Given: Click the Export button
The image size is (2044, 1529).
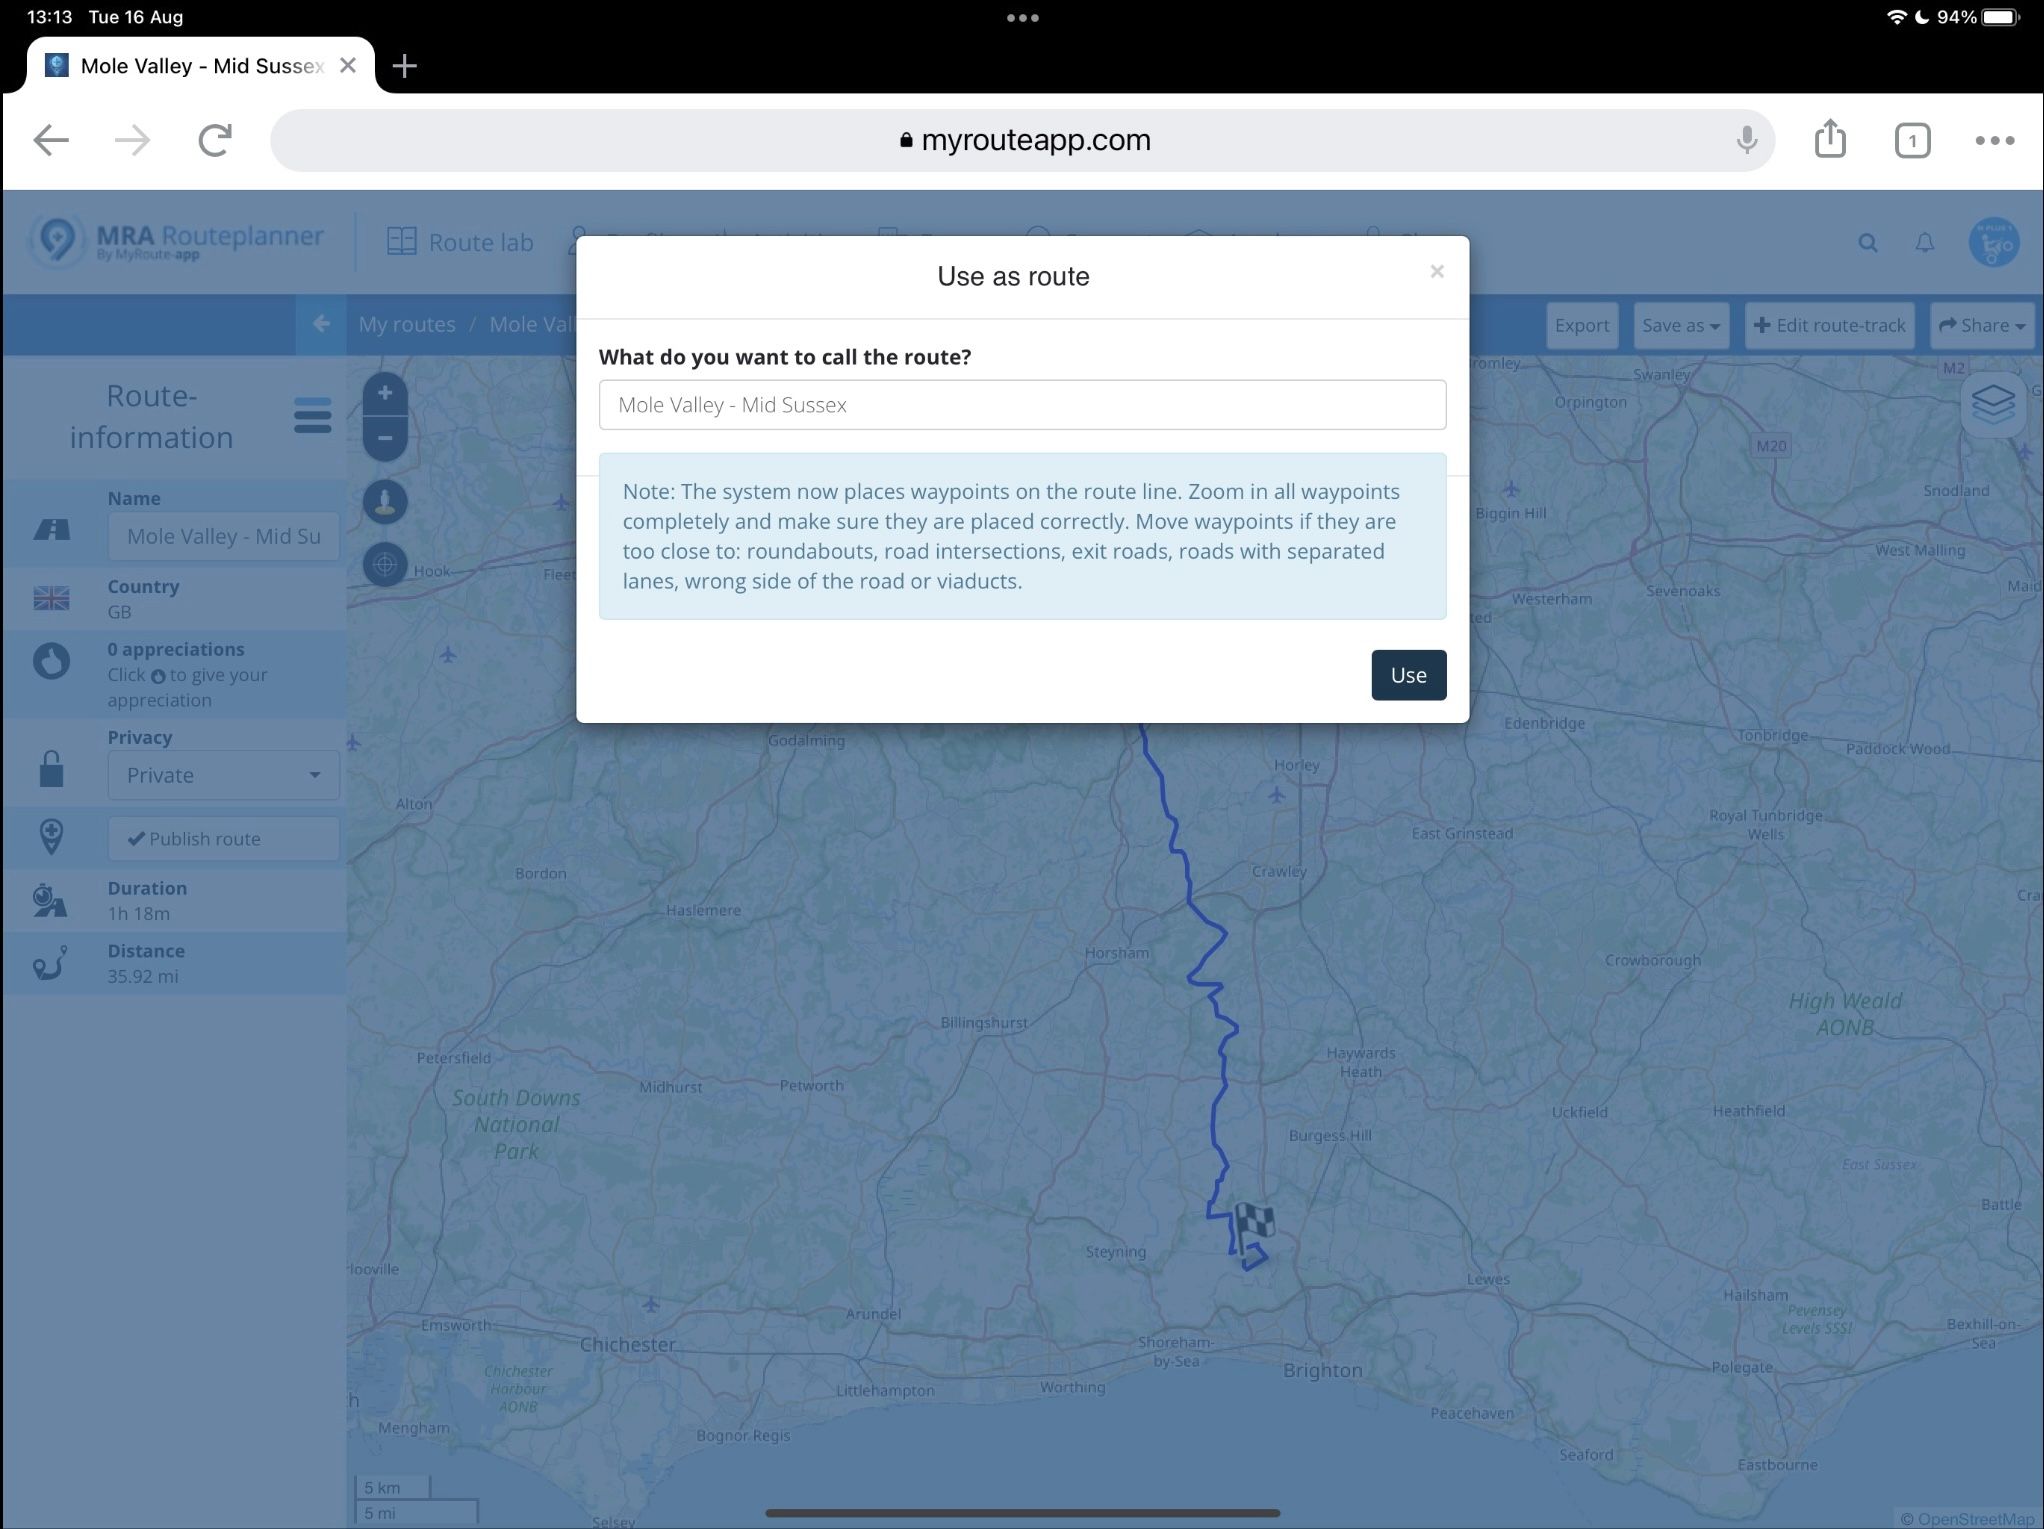Looking at the screenshot, I should click(1581, 325).
